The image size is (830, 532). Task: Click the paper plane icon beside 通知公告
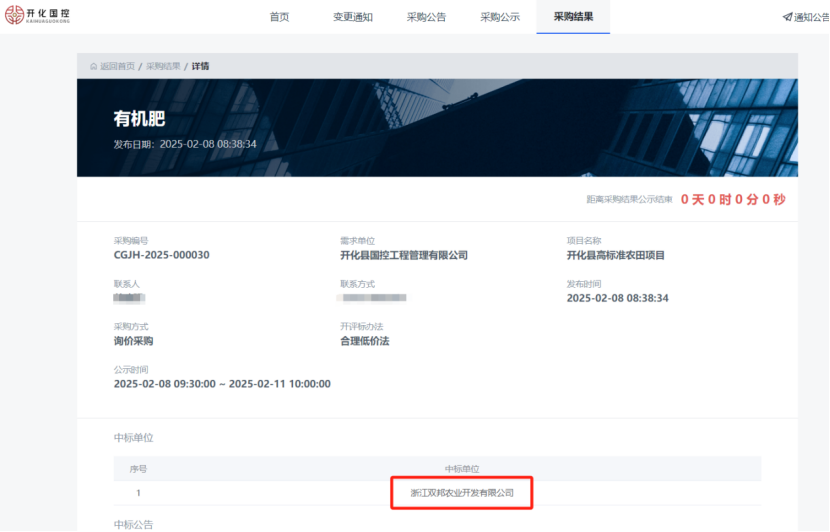point(787,17)
